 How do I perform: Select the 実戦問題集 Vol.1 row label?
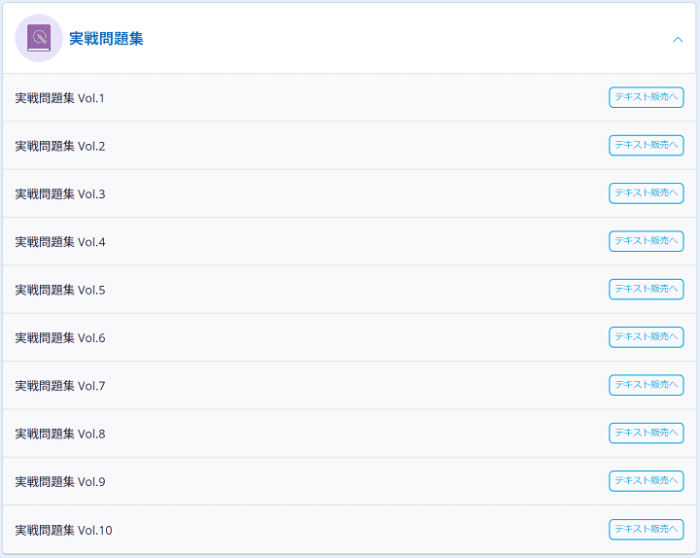pyautogui.click(x=60, y=98)
